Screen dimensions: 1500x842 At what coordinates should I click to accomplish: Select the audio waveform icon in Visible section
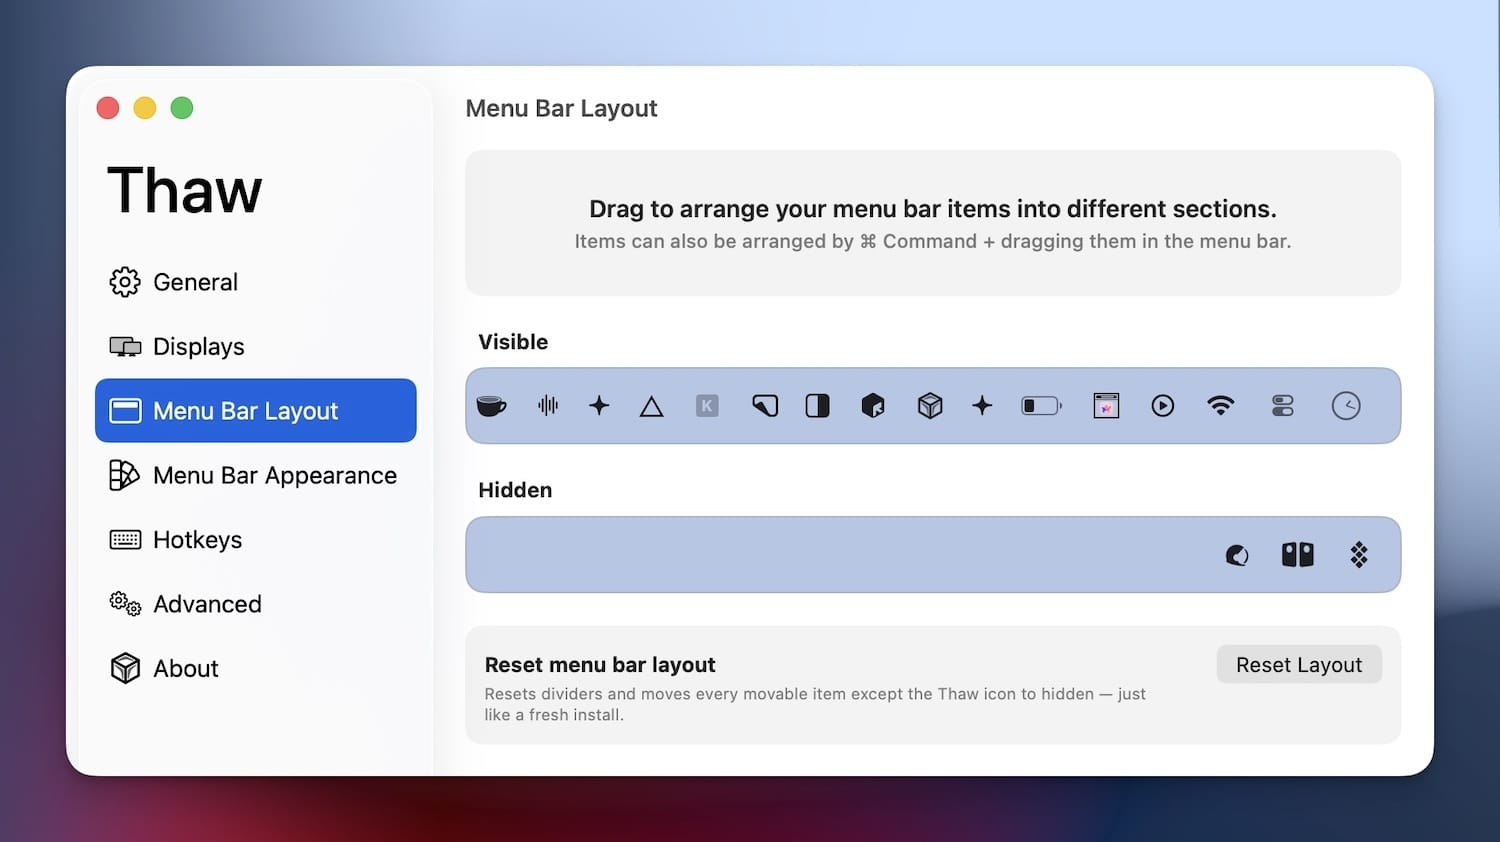point(548,405)
